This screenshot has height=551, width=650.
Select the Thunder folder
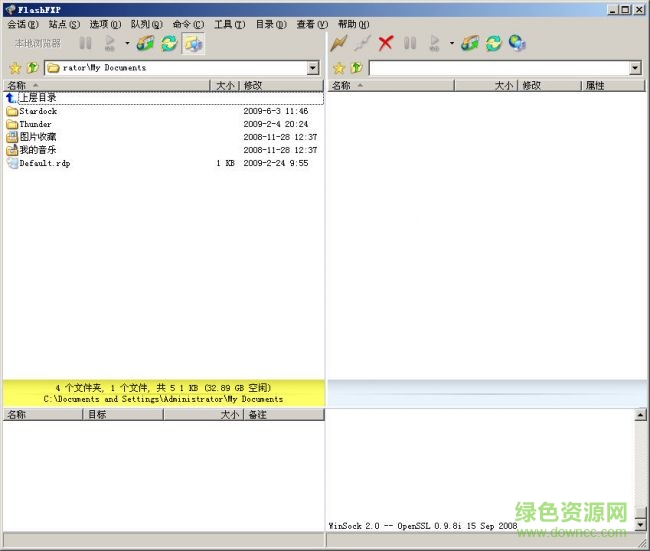pyautogui.click(x=164, y=124)
